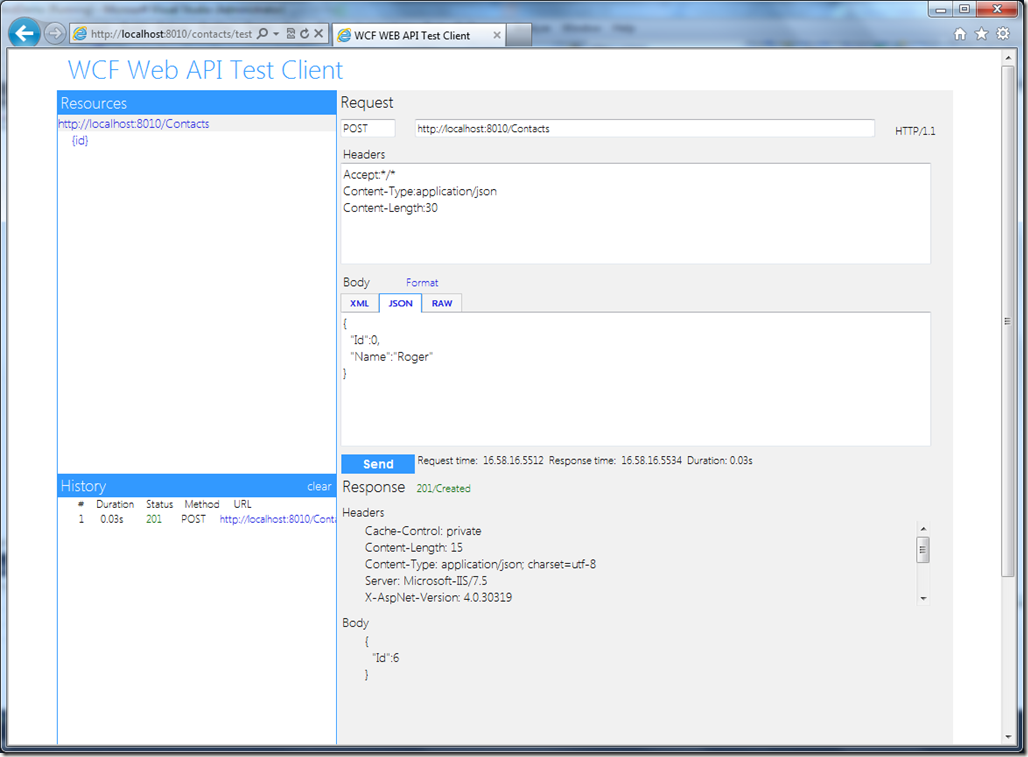Click into the JSON body text area
This screenshot has height=757, width=1028.
(x=635, y=379)
